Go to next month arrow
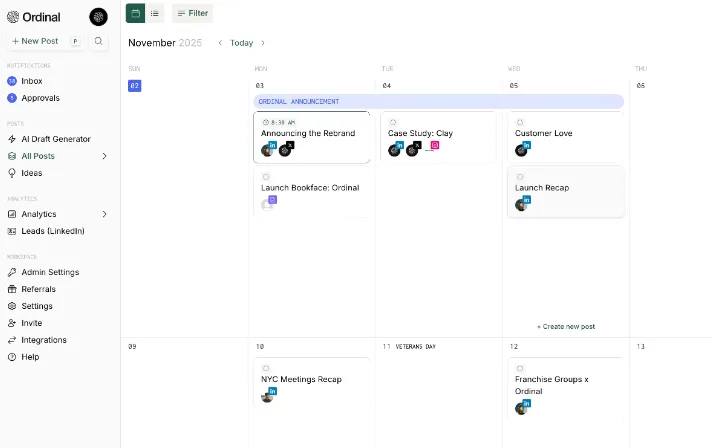 point(263,43)
